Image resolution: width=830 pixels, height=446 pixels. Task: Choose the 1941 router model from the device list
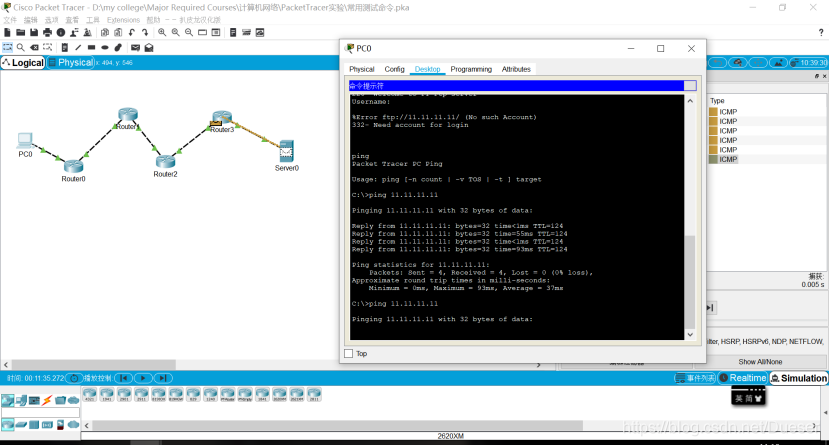pyautogui.click(x=107, y=395)
